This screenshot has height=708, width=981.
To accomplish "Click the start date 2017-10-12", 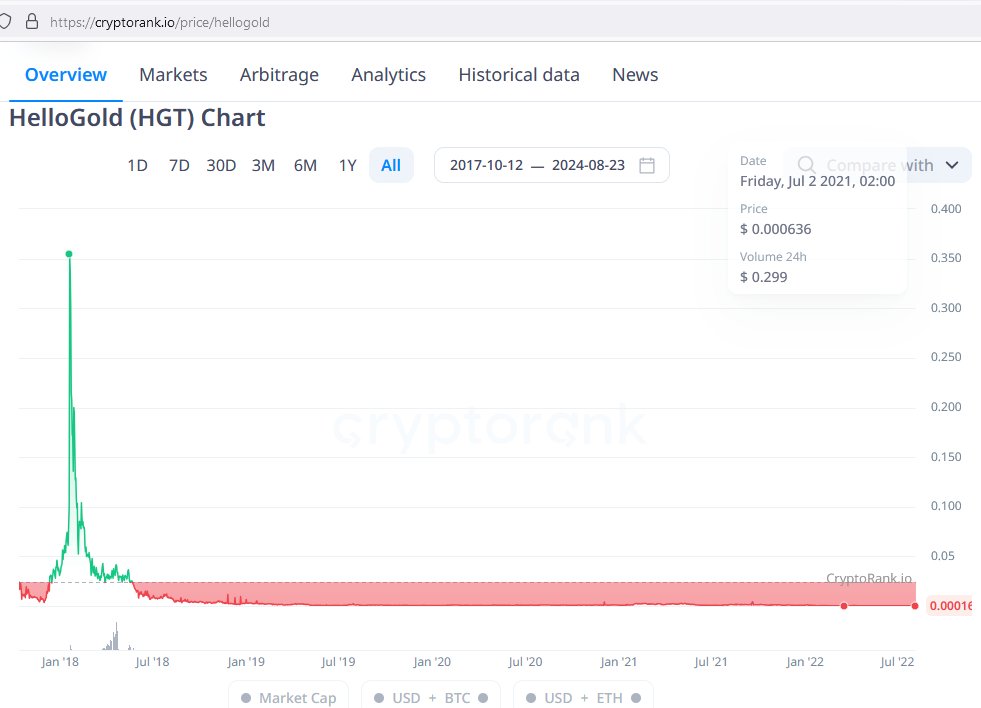I will click(486, 165).
